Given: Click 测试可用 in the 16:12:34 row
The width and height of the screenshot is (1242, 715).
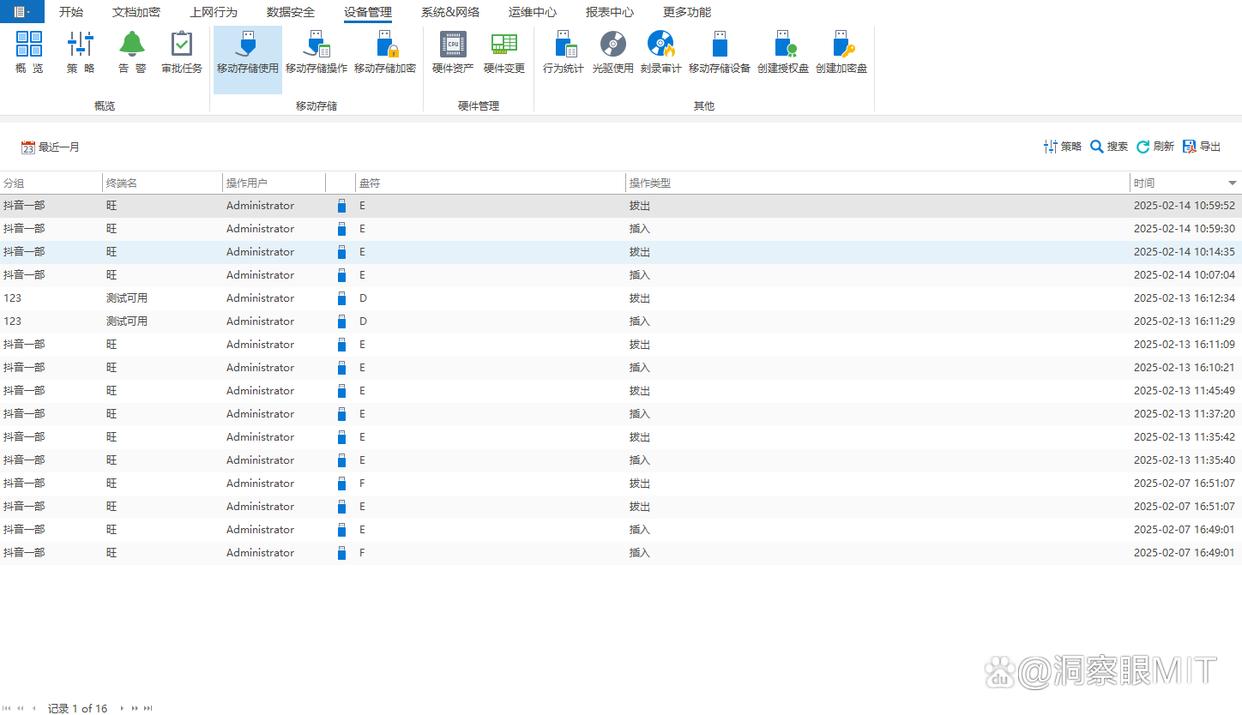Looking at the screenshot, I should 127,298.
